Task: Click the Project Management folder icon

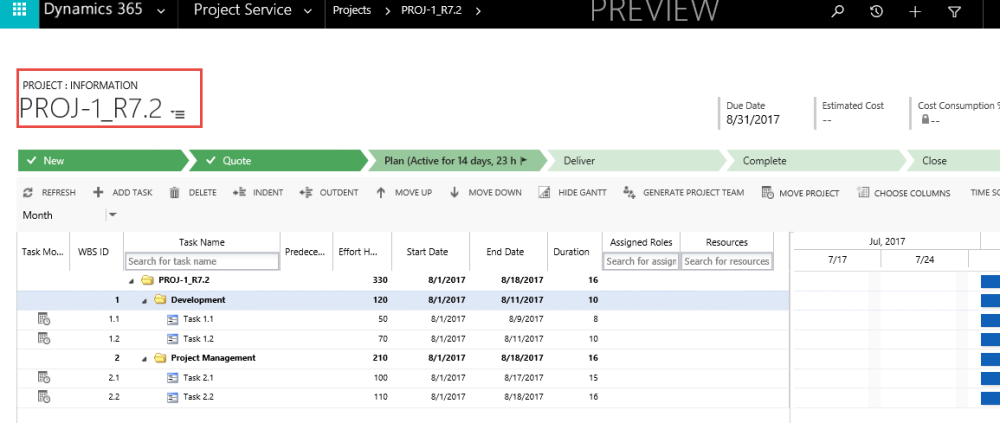Action: tap(160, 358)
